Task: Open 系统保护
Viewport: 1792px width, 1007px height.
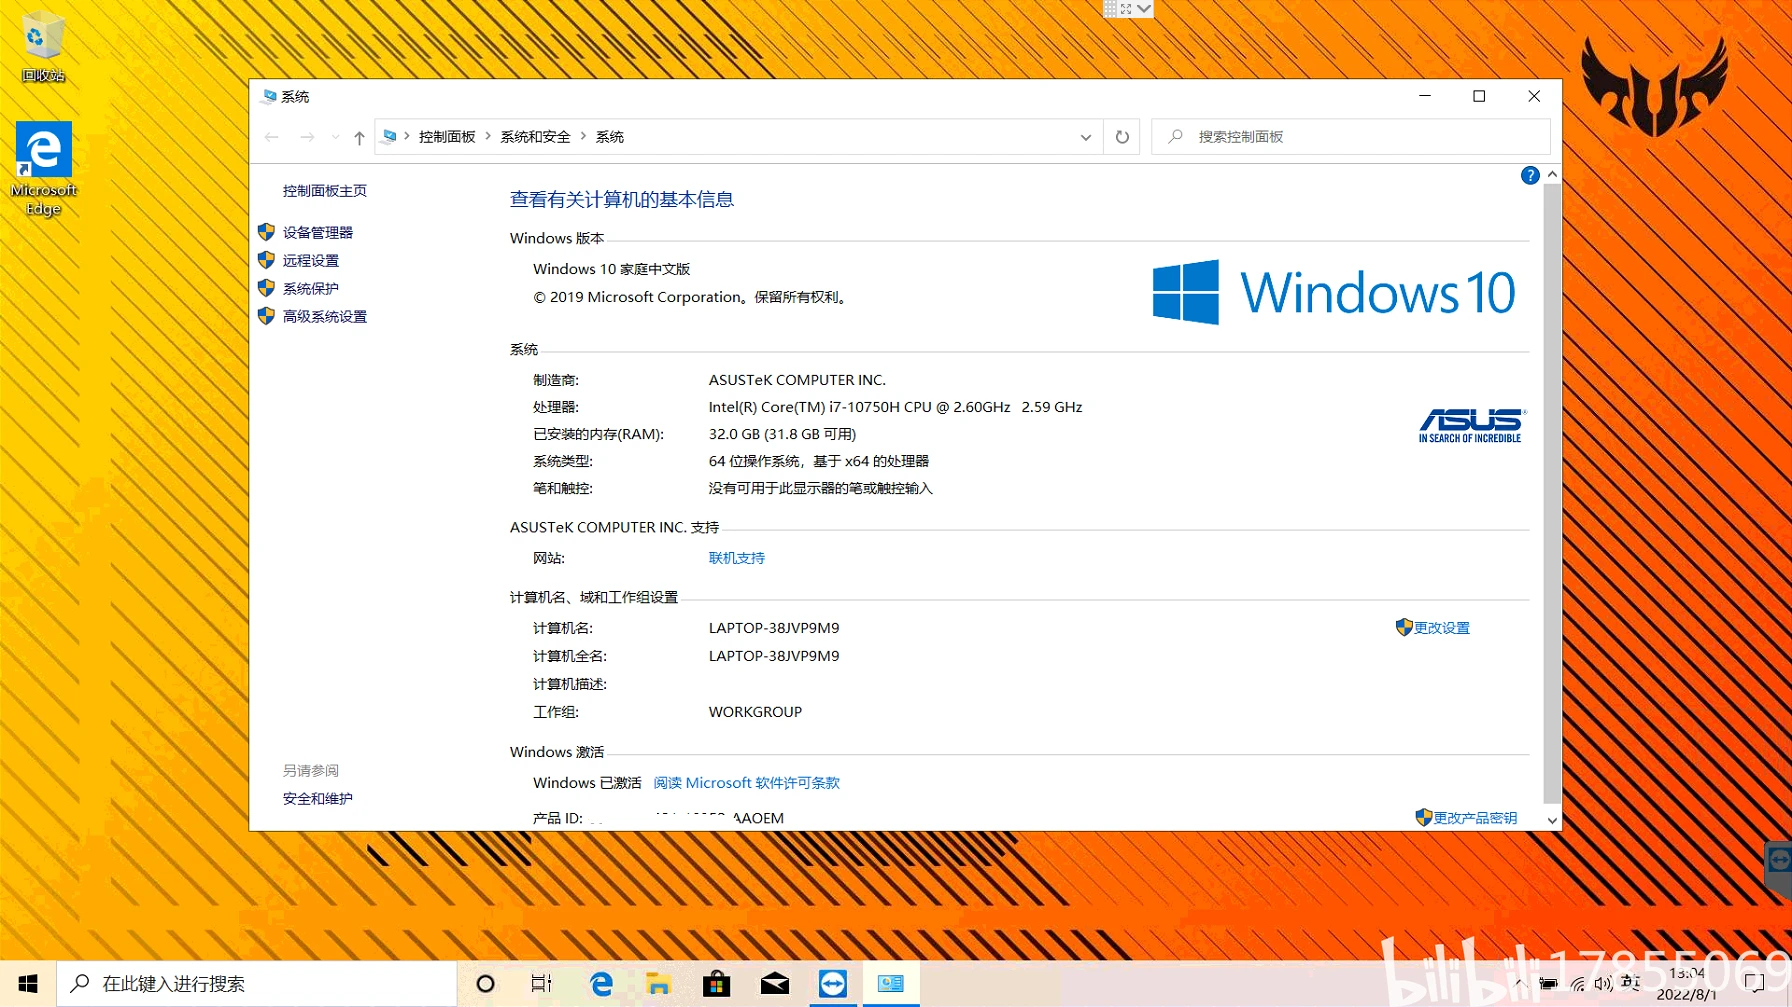Action: pos(311,288)
